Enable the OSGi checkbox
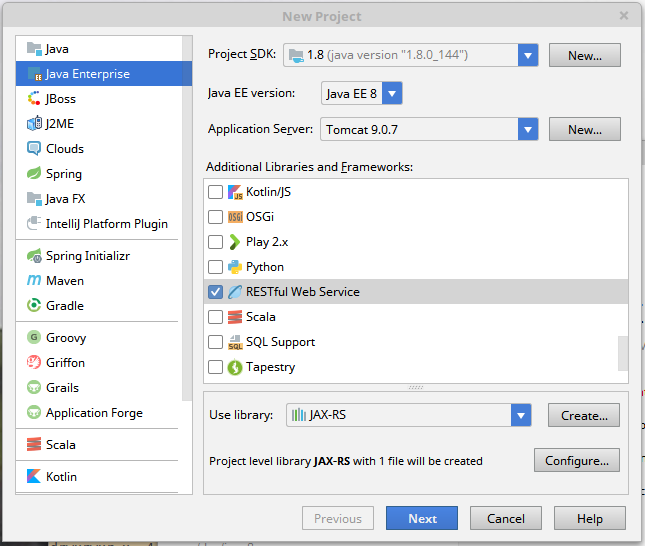The image size is (645, 546). point(216,217)
